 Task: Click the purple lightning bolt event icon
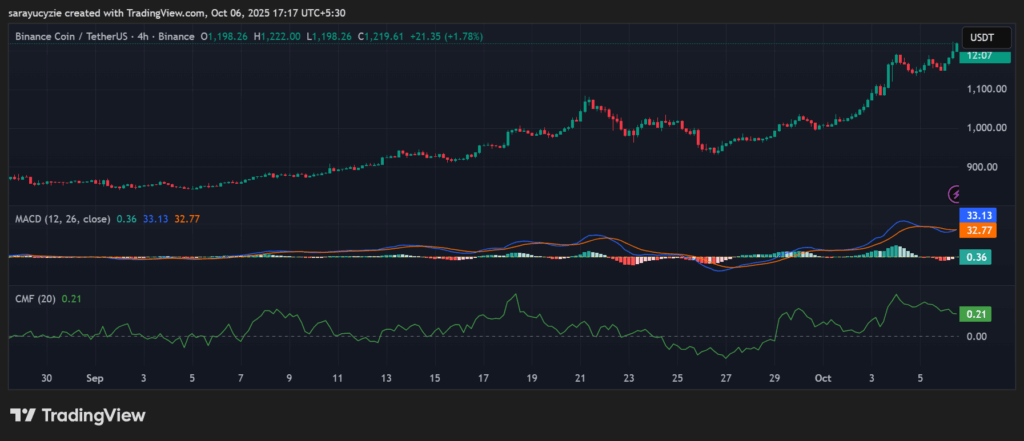(x=956, y=193)
